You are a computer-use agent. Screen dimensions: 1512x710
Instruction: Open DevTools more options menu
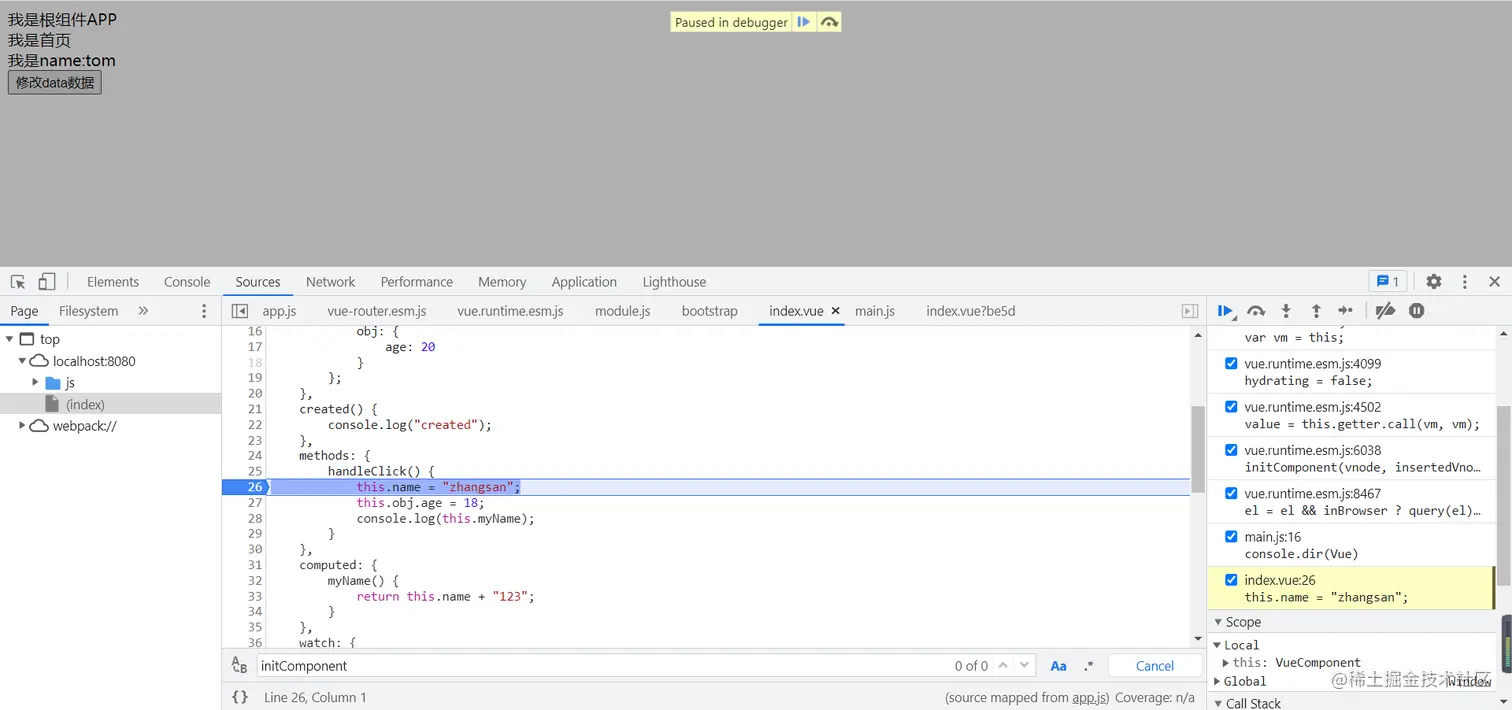[1465, 282]
